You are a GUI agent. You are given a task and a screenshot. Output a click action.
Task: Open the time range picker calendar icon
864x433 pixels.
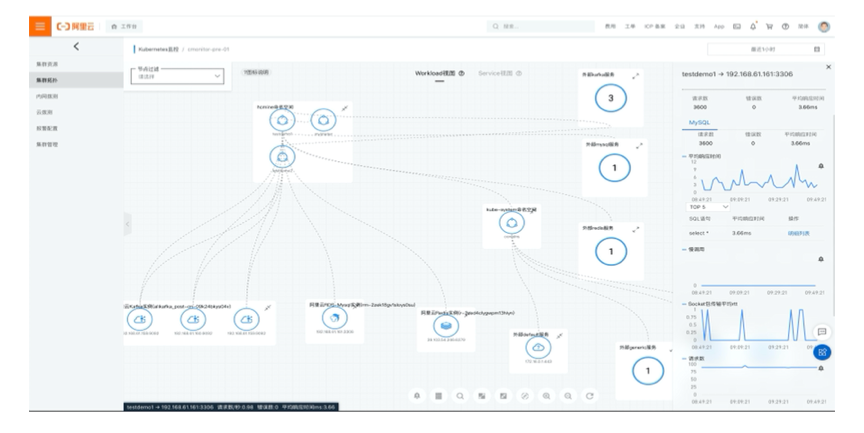coord(817,50)
